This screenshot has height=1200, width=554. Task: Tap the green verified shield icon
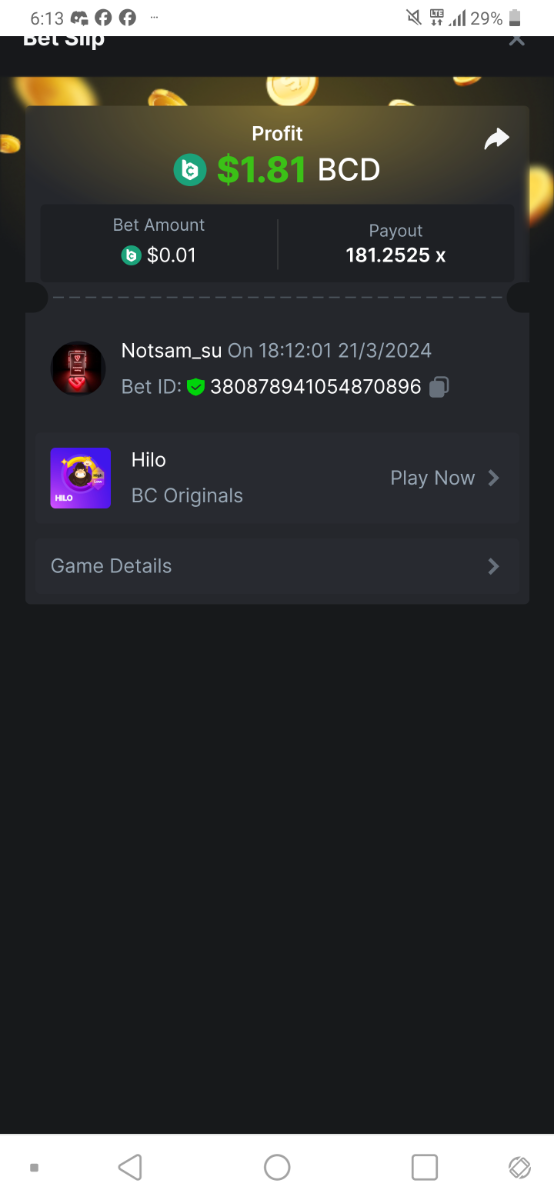tap(196, 387)
